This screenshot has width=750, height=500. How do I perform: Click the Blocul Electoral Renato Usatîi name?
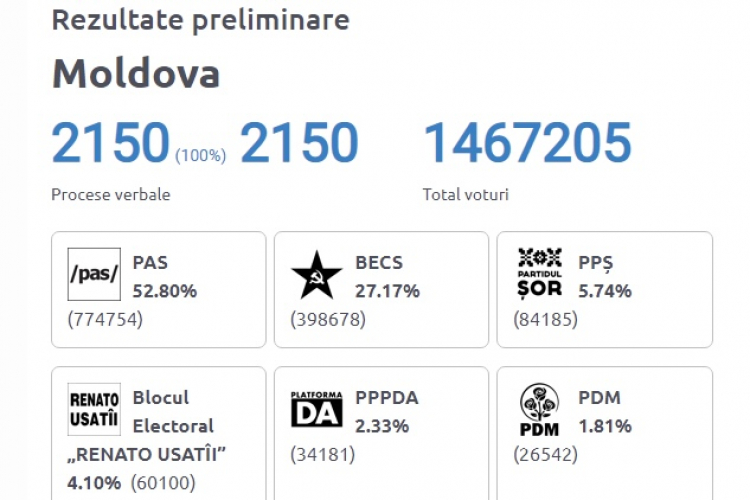point(147,426)
